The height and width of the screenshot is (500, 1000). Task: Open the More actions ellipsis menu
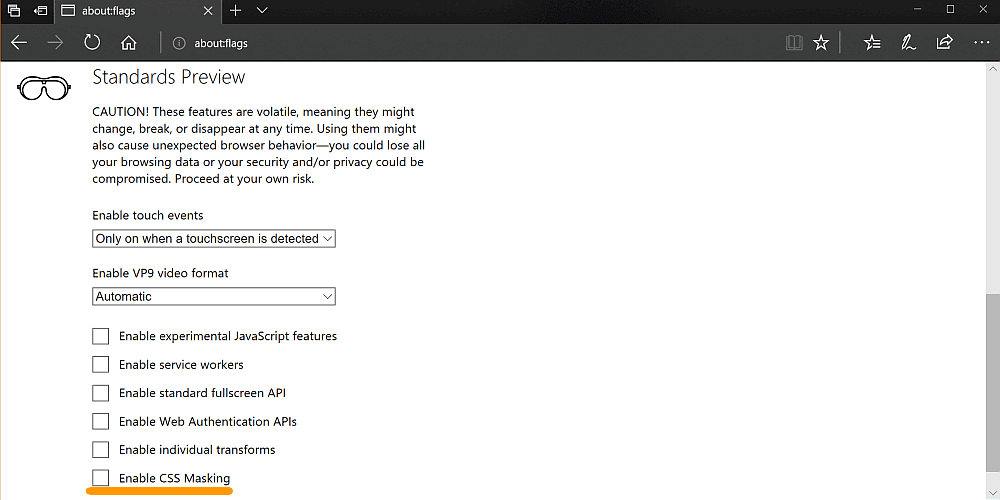point(980,43)
